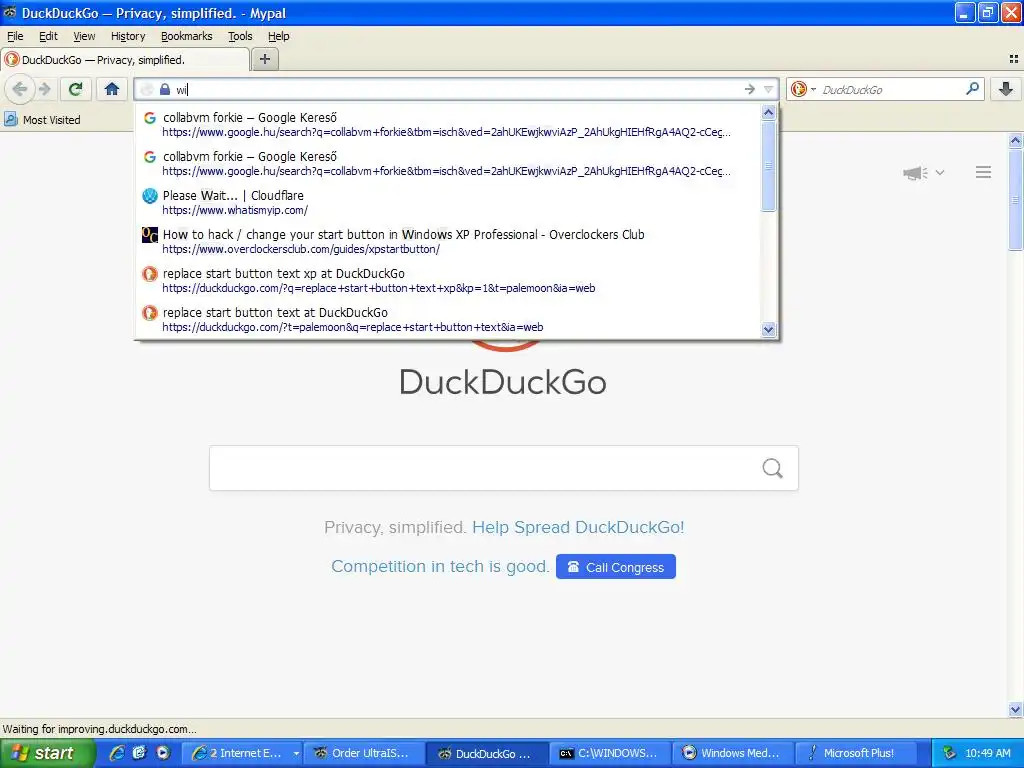This screenshot has height=768, width=1024.
Task: Switch to Microsoft Plus! taskbar button
Action: (857, 753)
